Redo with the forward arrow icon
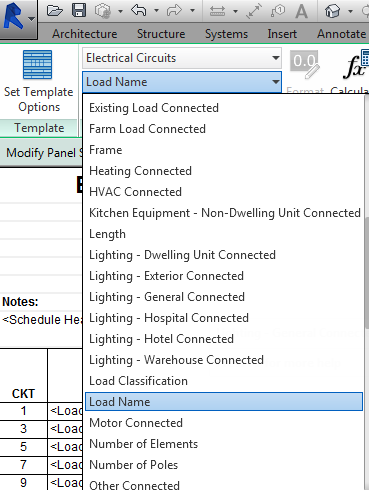Image resolution: width=369 pixels, height=490 pixels. point(174,11)
